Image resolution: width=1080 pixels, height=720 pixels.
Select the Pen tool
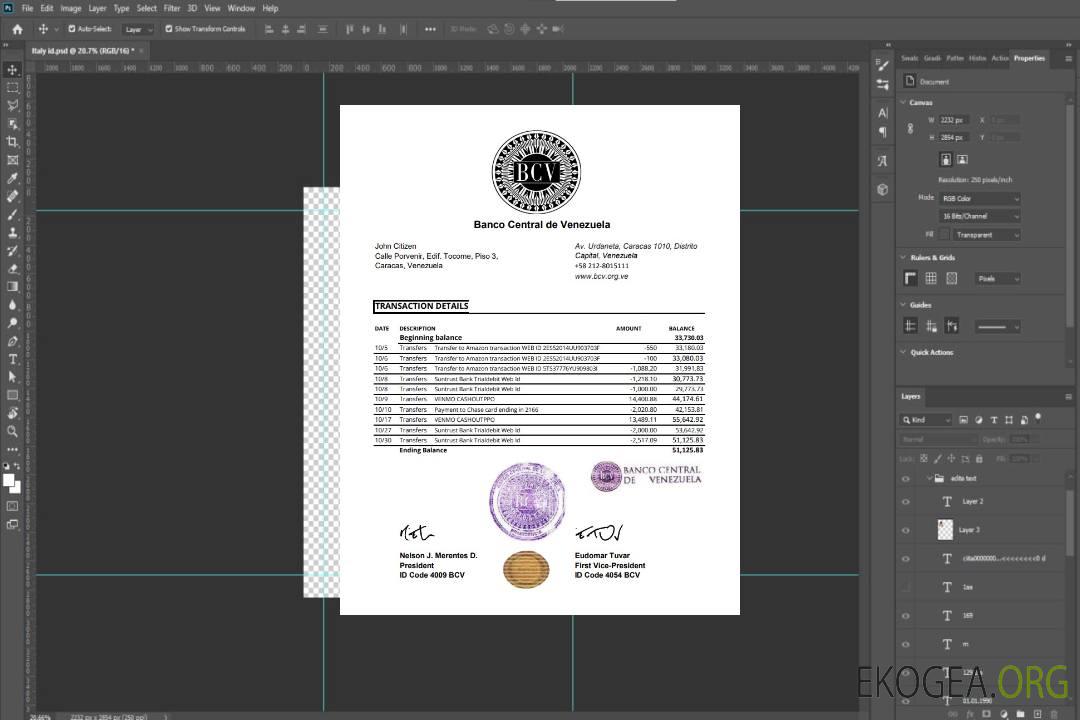pos(12,341)
